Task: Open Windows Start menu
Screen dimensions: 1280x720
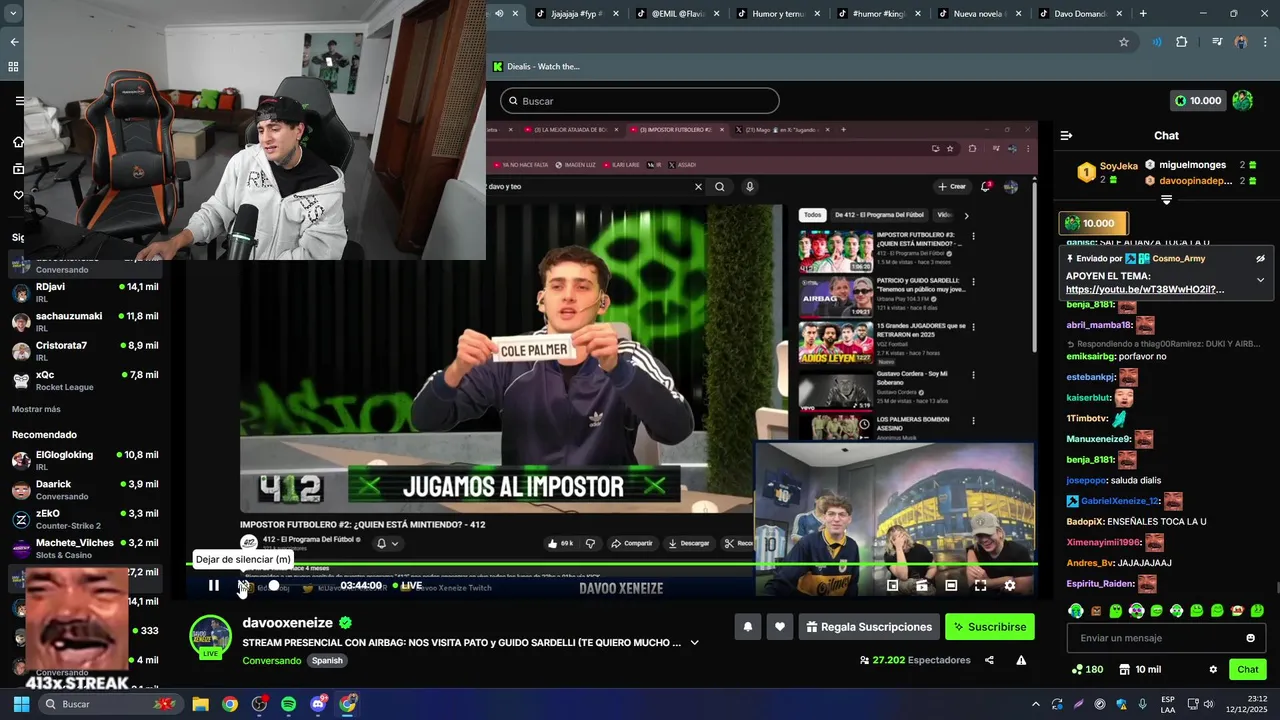Action: (x=20, y=704)
